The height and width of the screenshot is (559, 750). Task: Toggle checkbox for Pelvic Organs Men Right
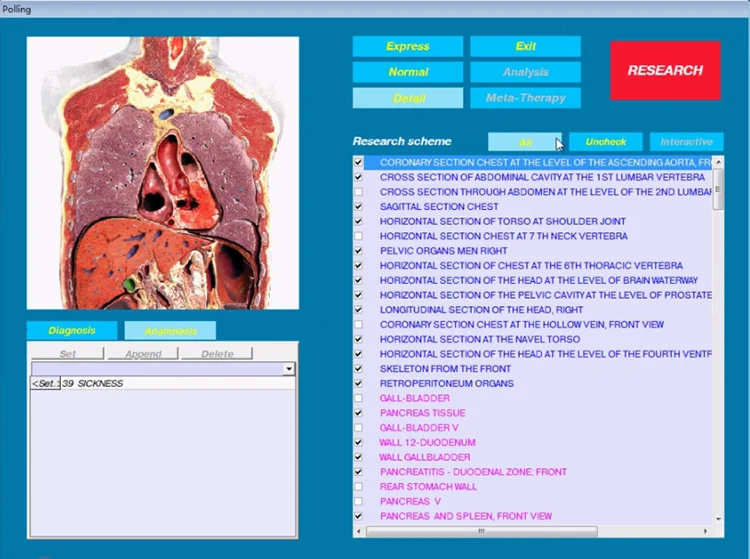(x=358, y=251)
